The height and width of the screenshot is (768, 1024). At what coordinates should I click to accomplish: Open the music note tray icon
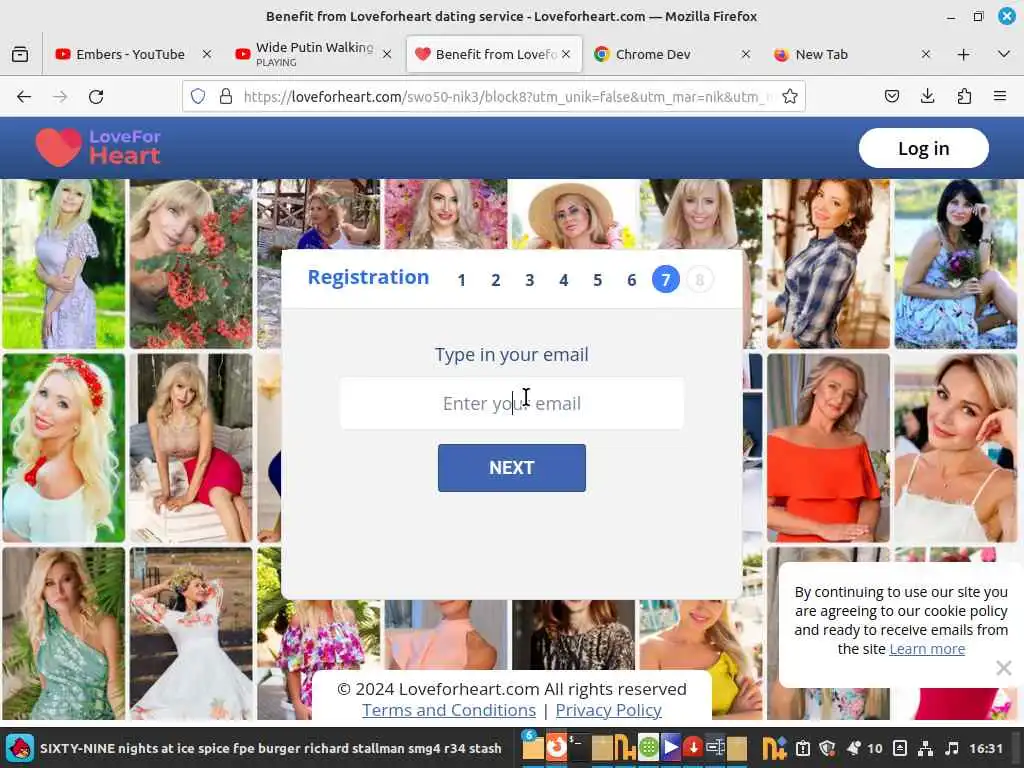[x=952, y=748]
